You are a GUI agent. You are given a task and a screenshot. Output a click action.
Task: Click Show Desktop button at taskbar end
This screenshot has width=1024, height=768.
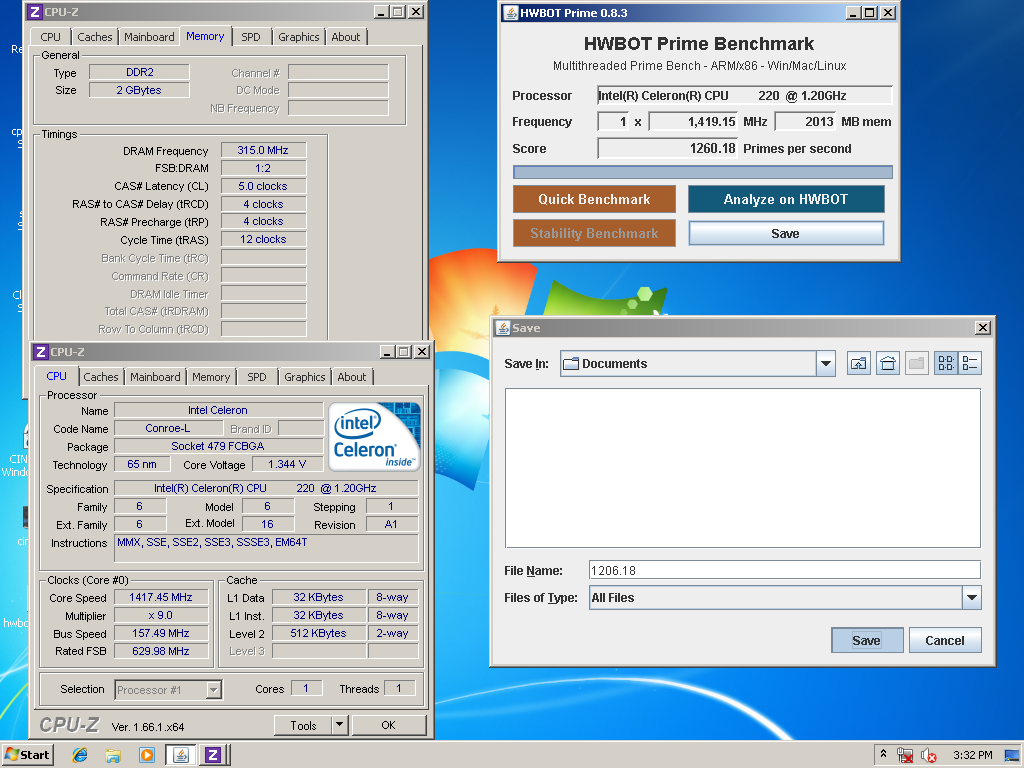[1013, 755]
